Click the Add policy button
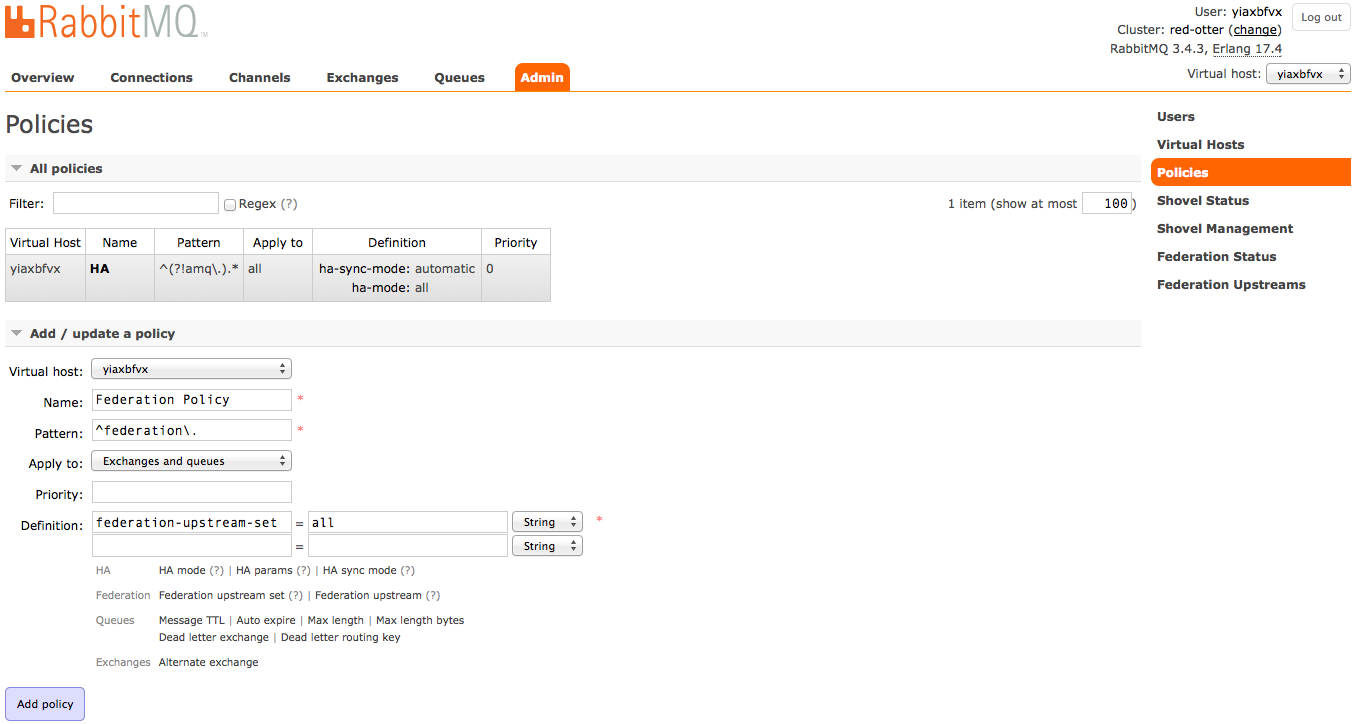 pos(45,704)
